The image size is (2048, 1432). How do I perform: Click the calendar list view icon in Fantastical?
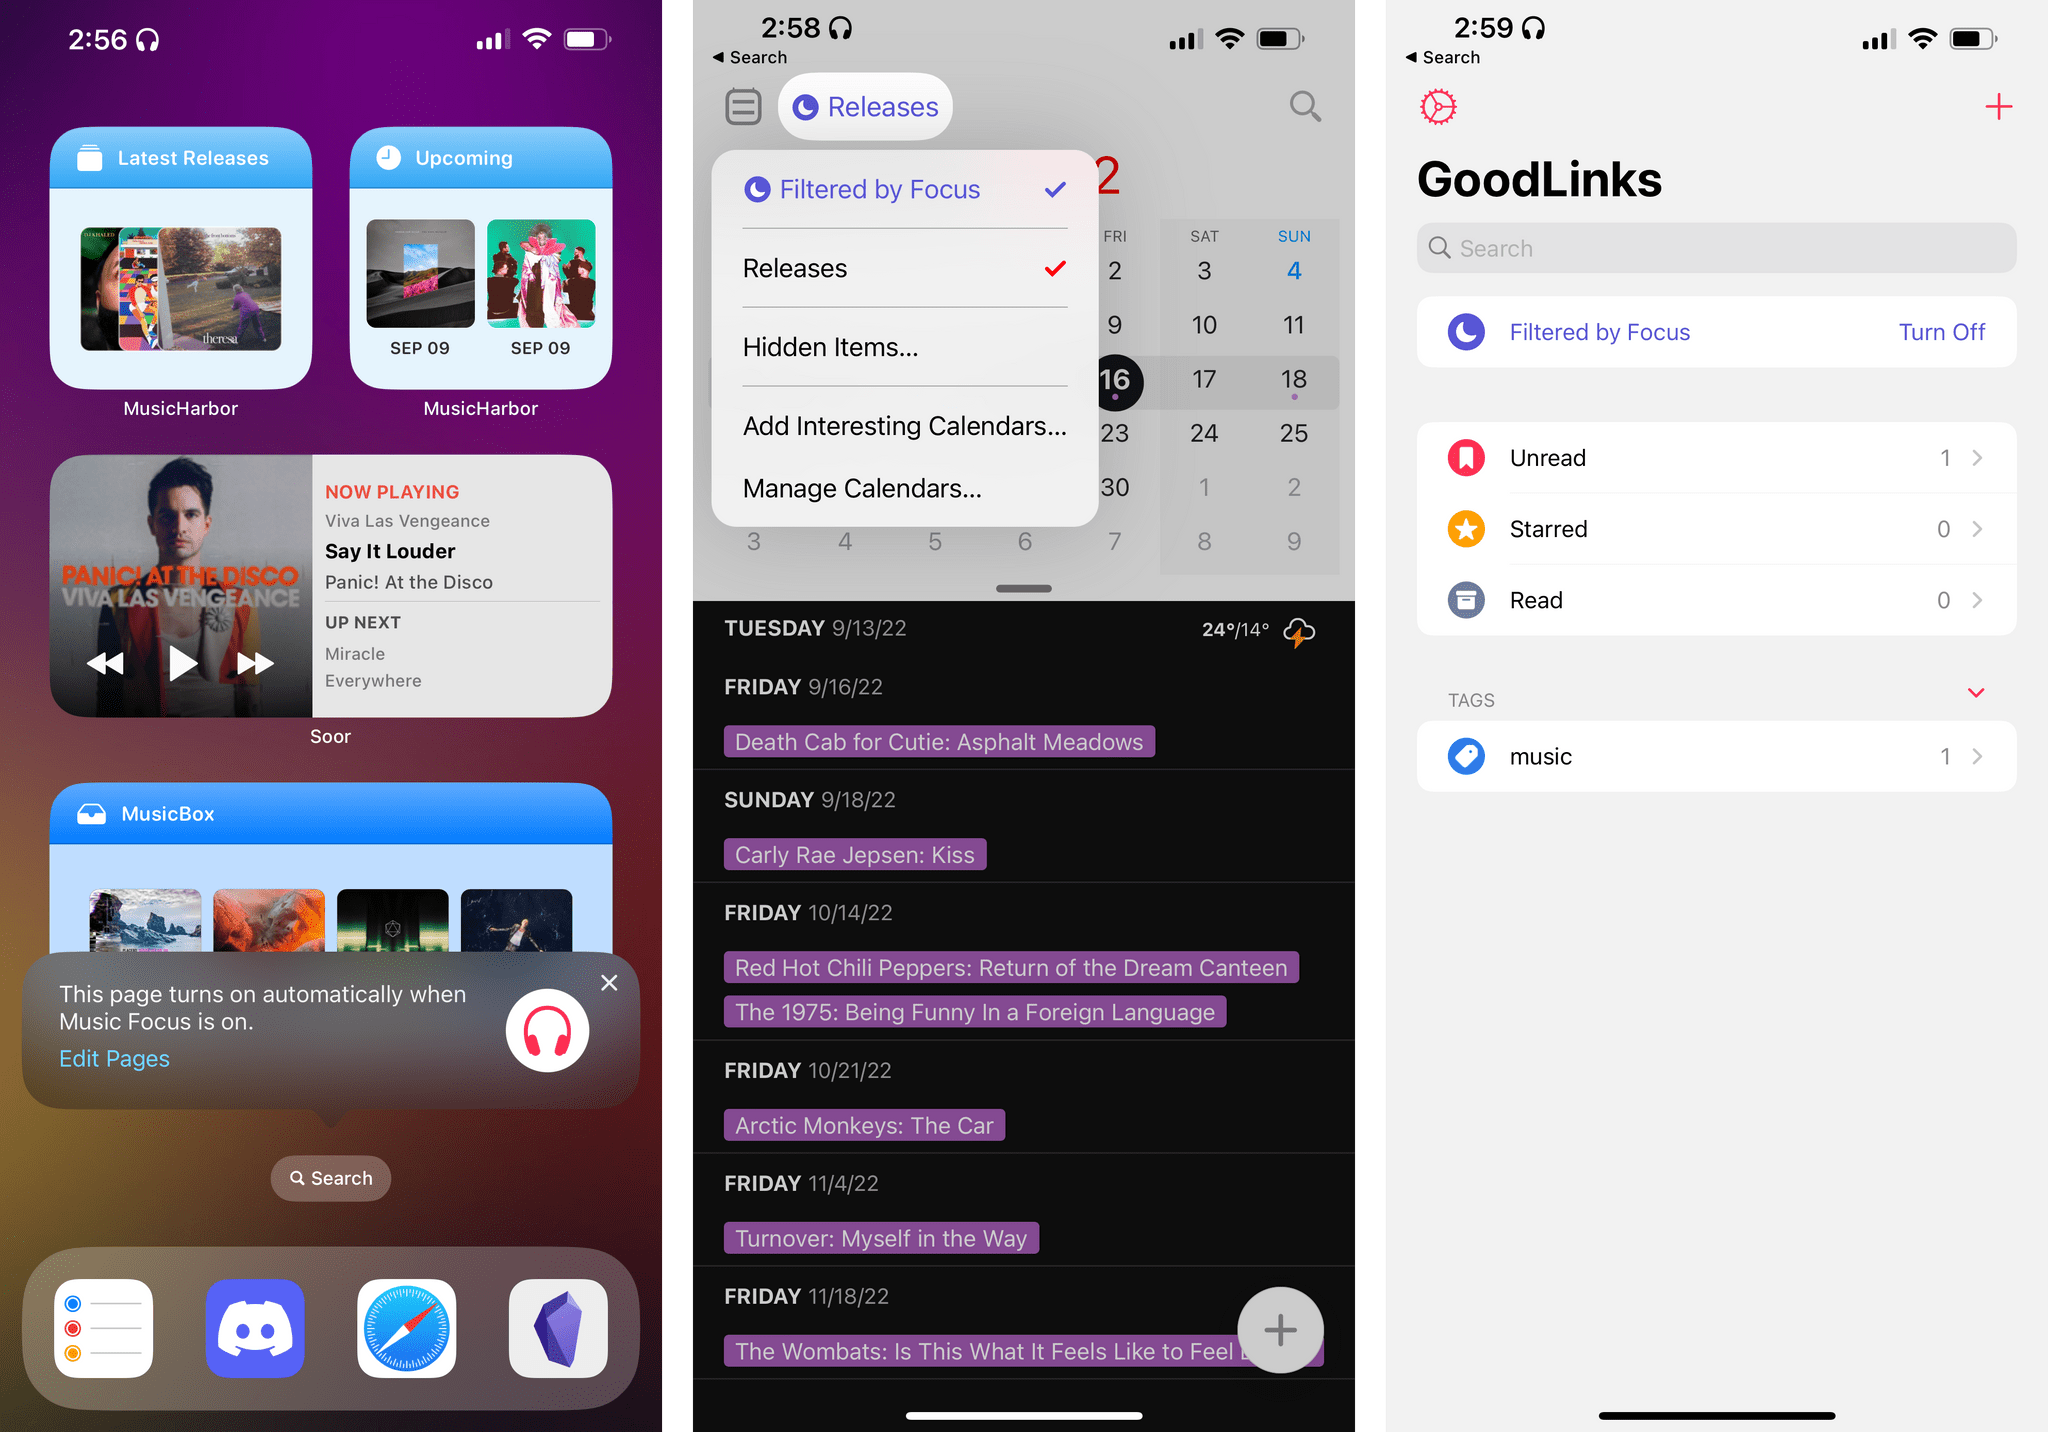pos(744,106)
